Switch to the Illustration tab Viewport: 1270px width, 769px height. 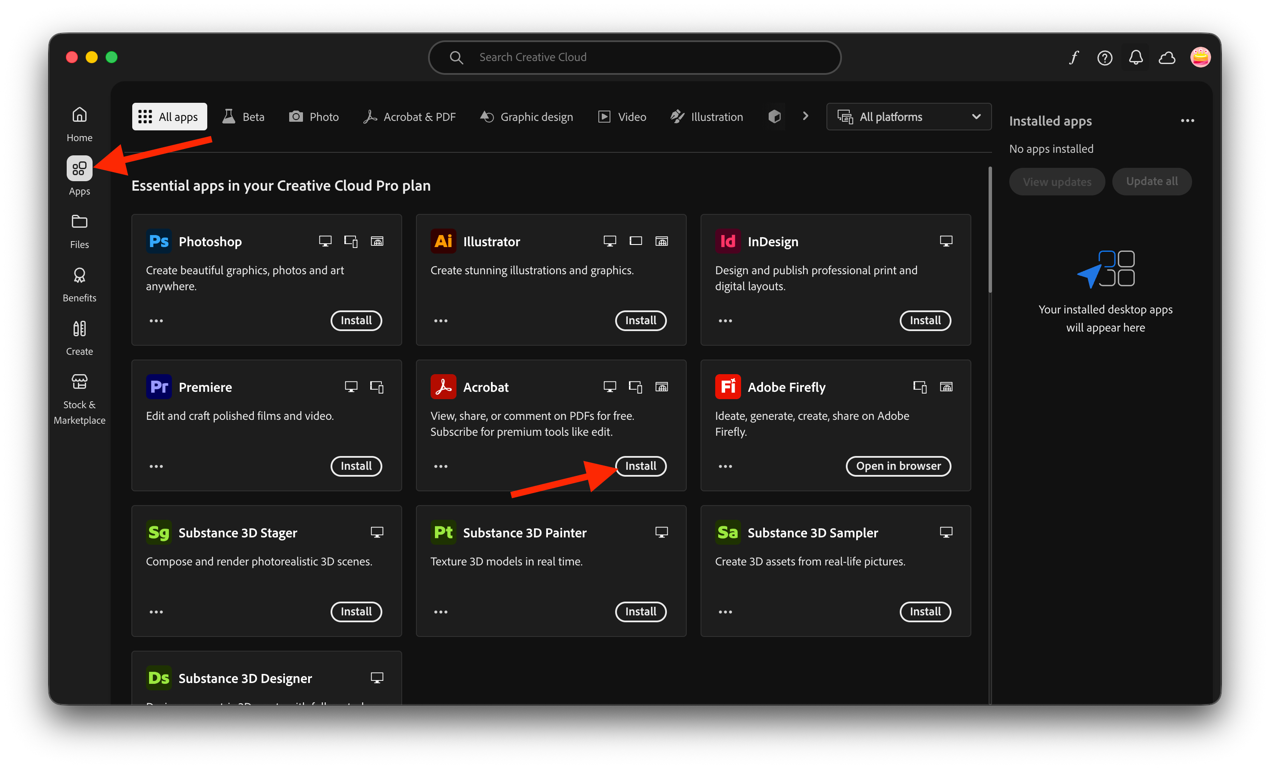click(x=707, y=117)
